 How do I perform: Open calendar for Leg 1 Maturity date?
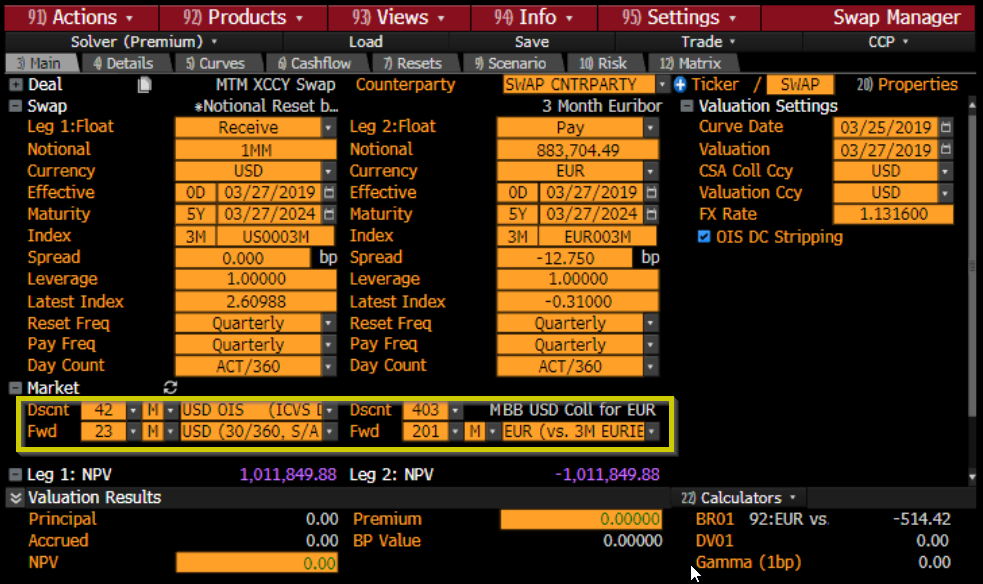pyautogui.click(x=329, y=214)
